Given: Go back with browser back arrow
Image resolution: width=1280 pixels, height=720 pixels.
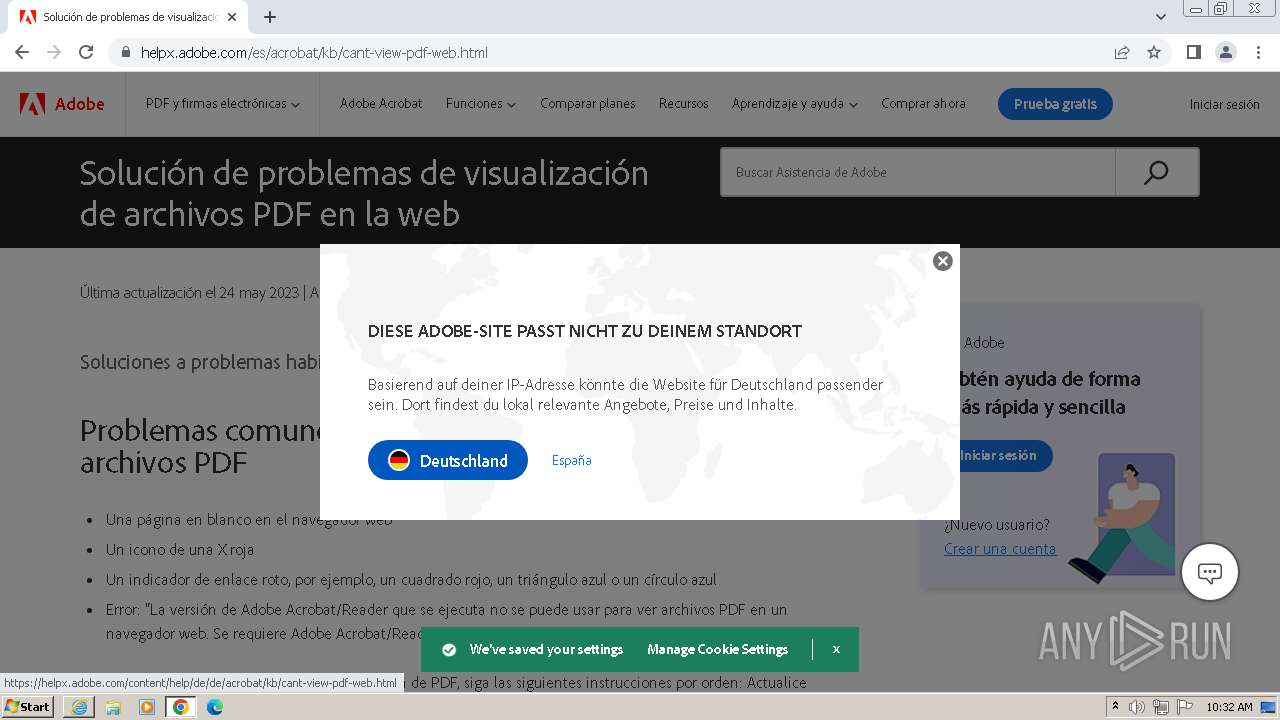Looking at the screenshot, I should coord(22,52).
